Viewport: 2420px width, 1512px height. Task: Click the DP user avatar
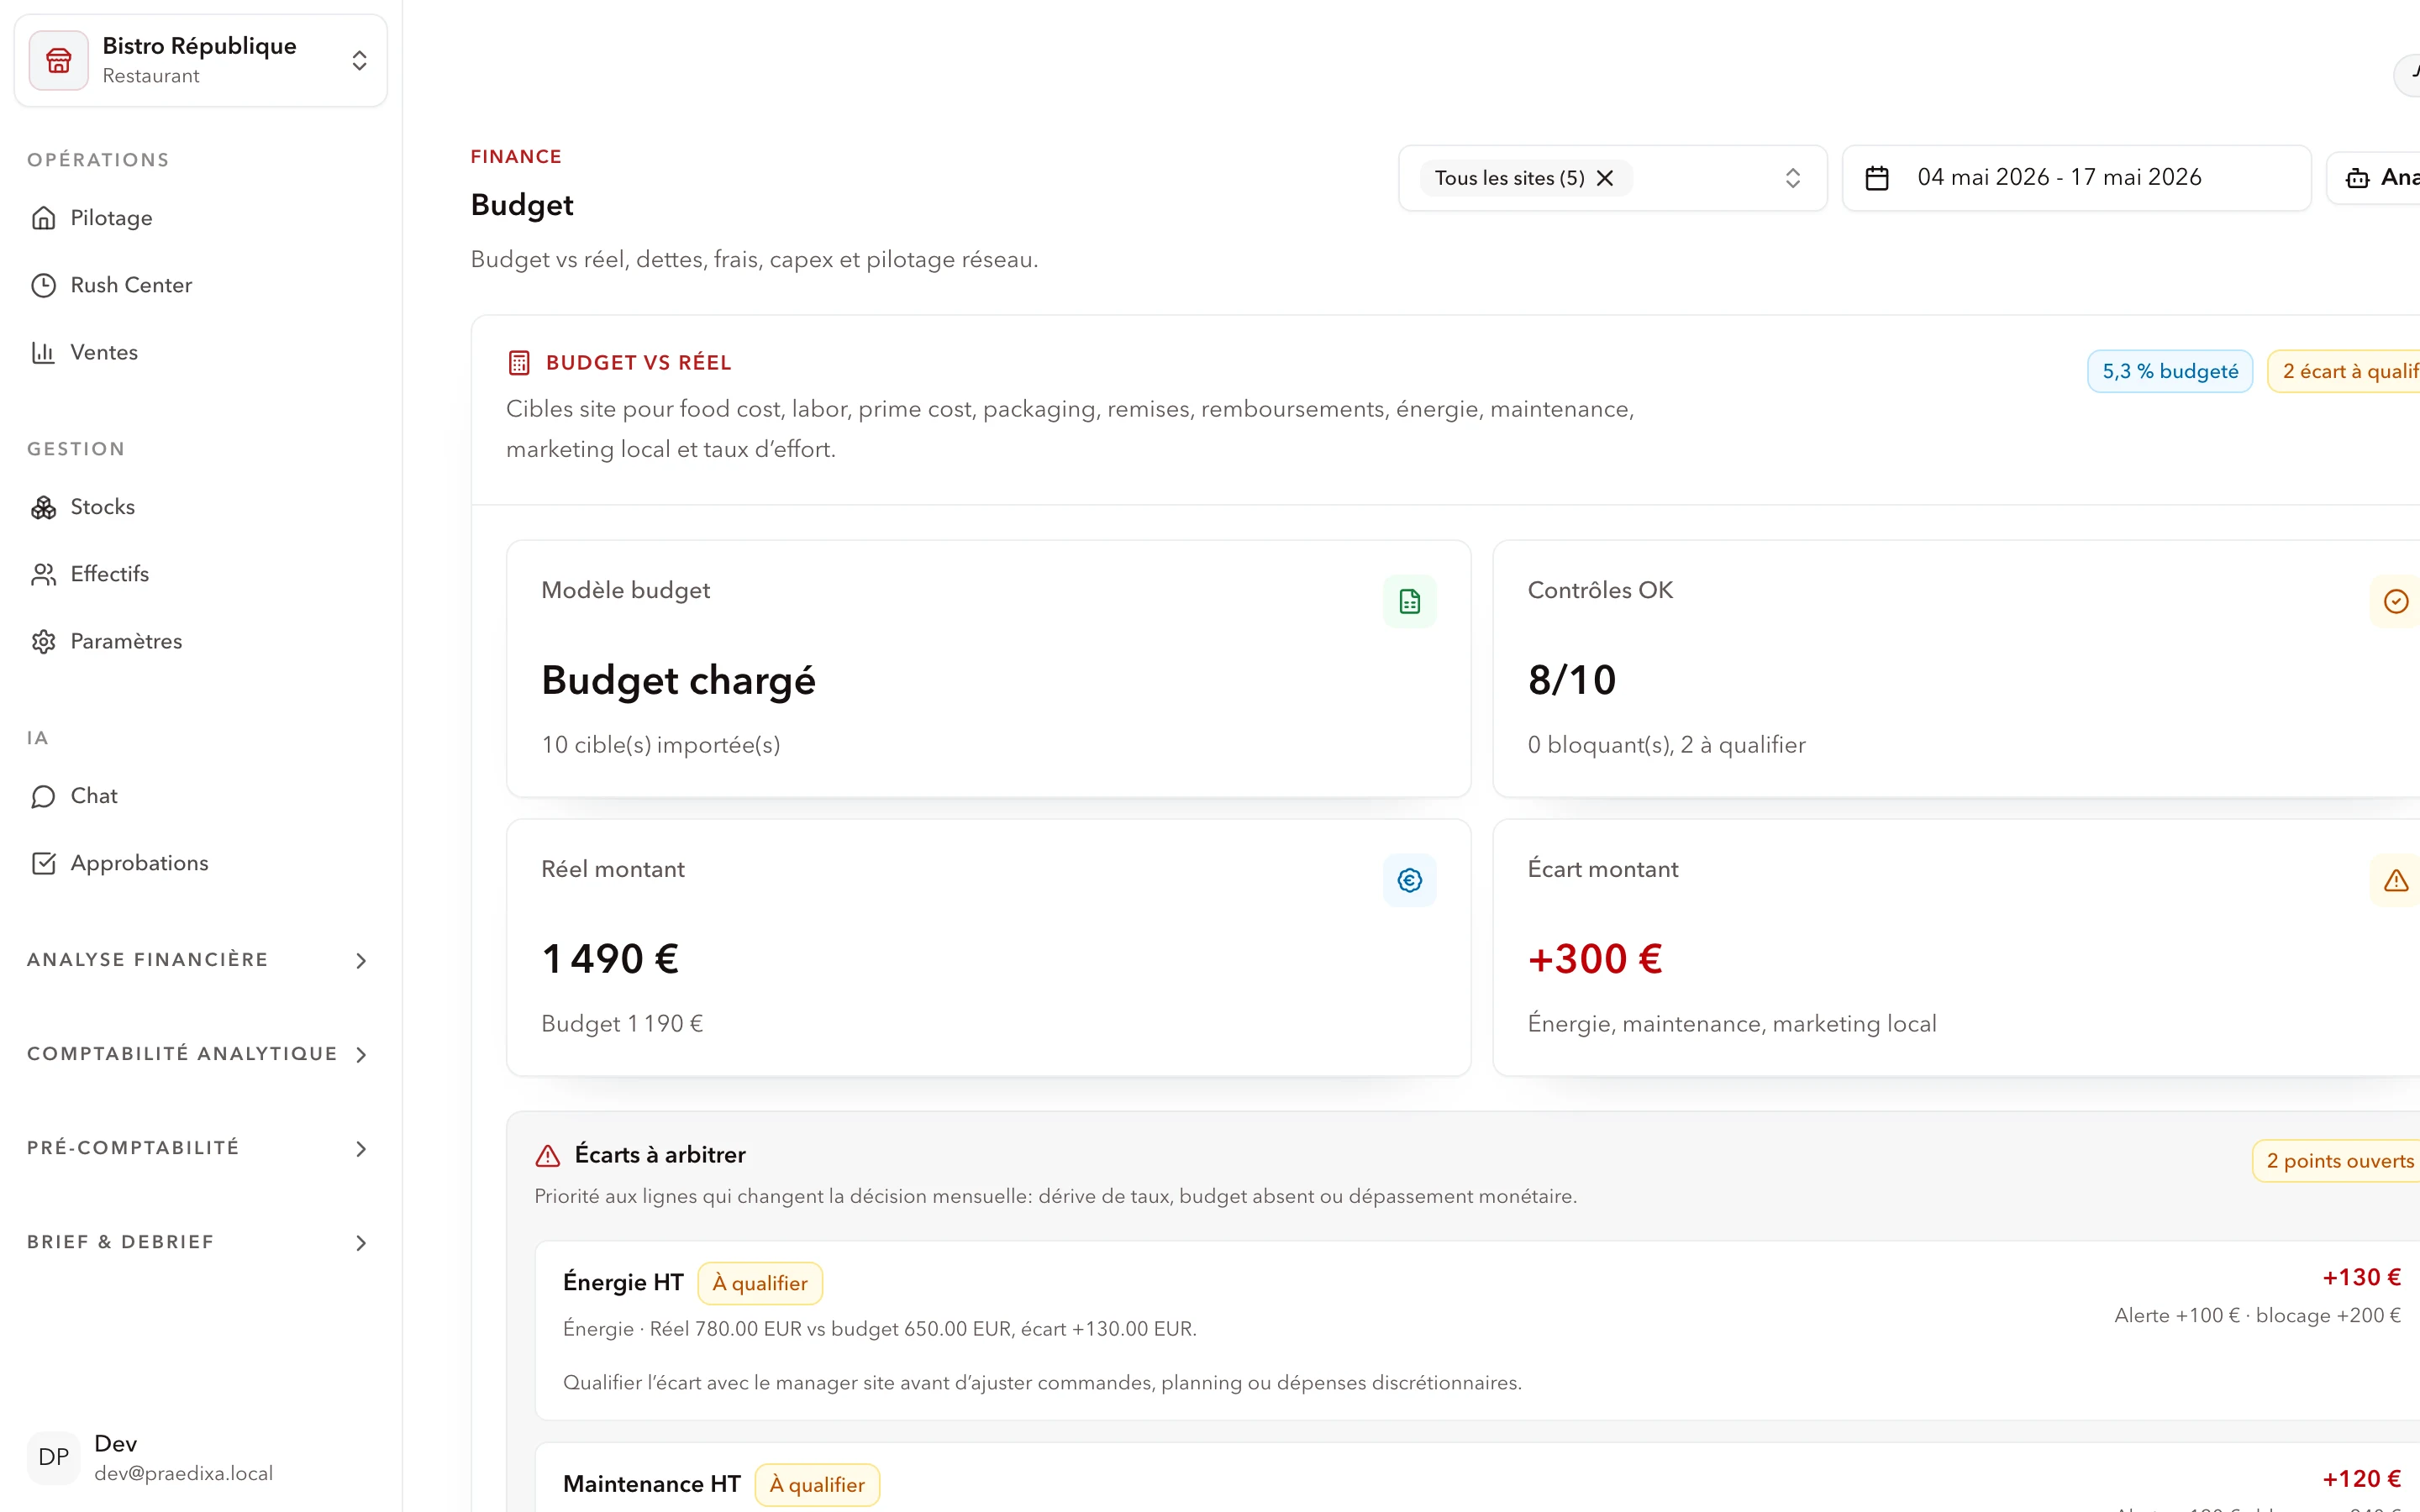tap(53, 1457)
